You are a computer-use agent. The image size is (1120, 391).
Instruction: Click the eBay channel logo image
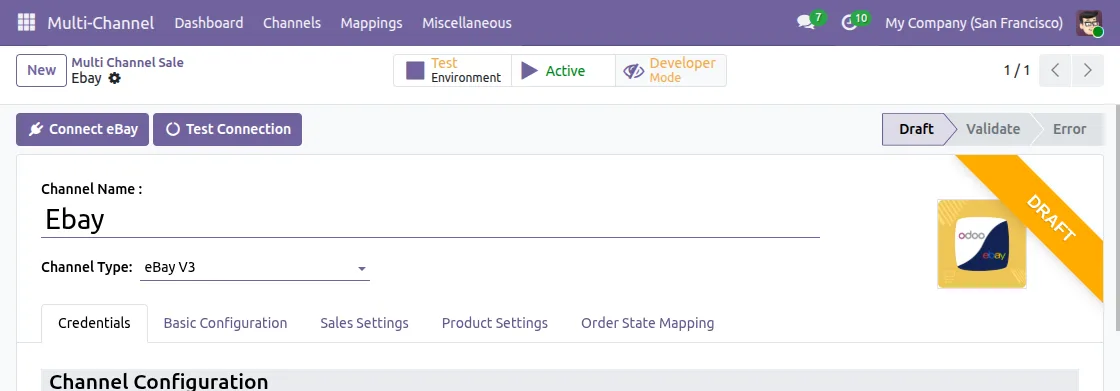(x=981, y=244)
